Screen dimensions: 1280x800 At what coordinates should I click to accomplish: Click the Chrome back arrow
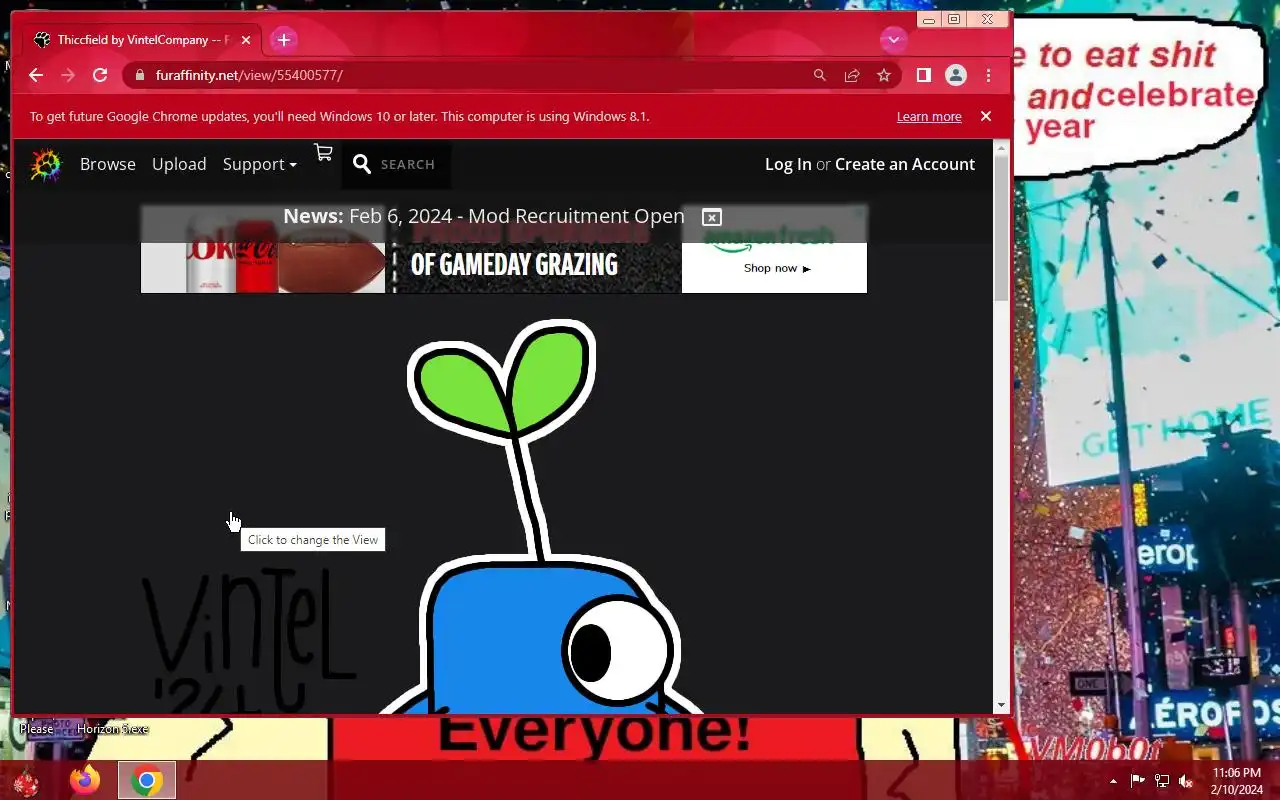pyautogui.click(x=36, y=75)
